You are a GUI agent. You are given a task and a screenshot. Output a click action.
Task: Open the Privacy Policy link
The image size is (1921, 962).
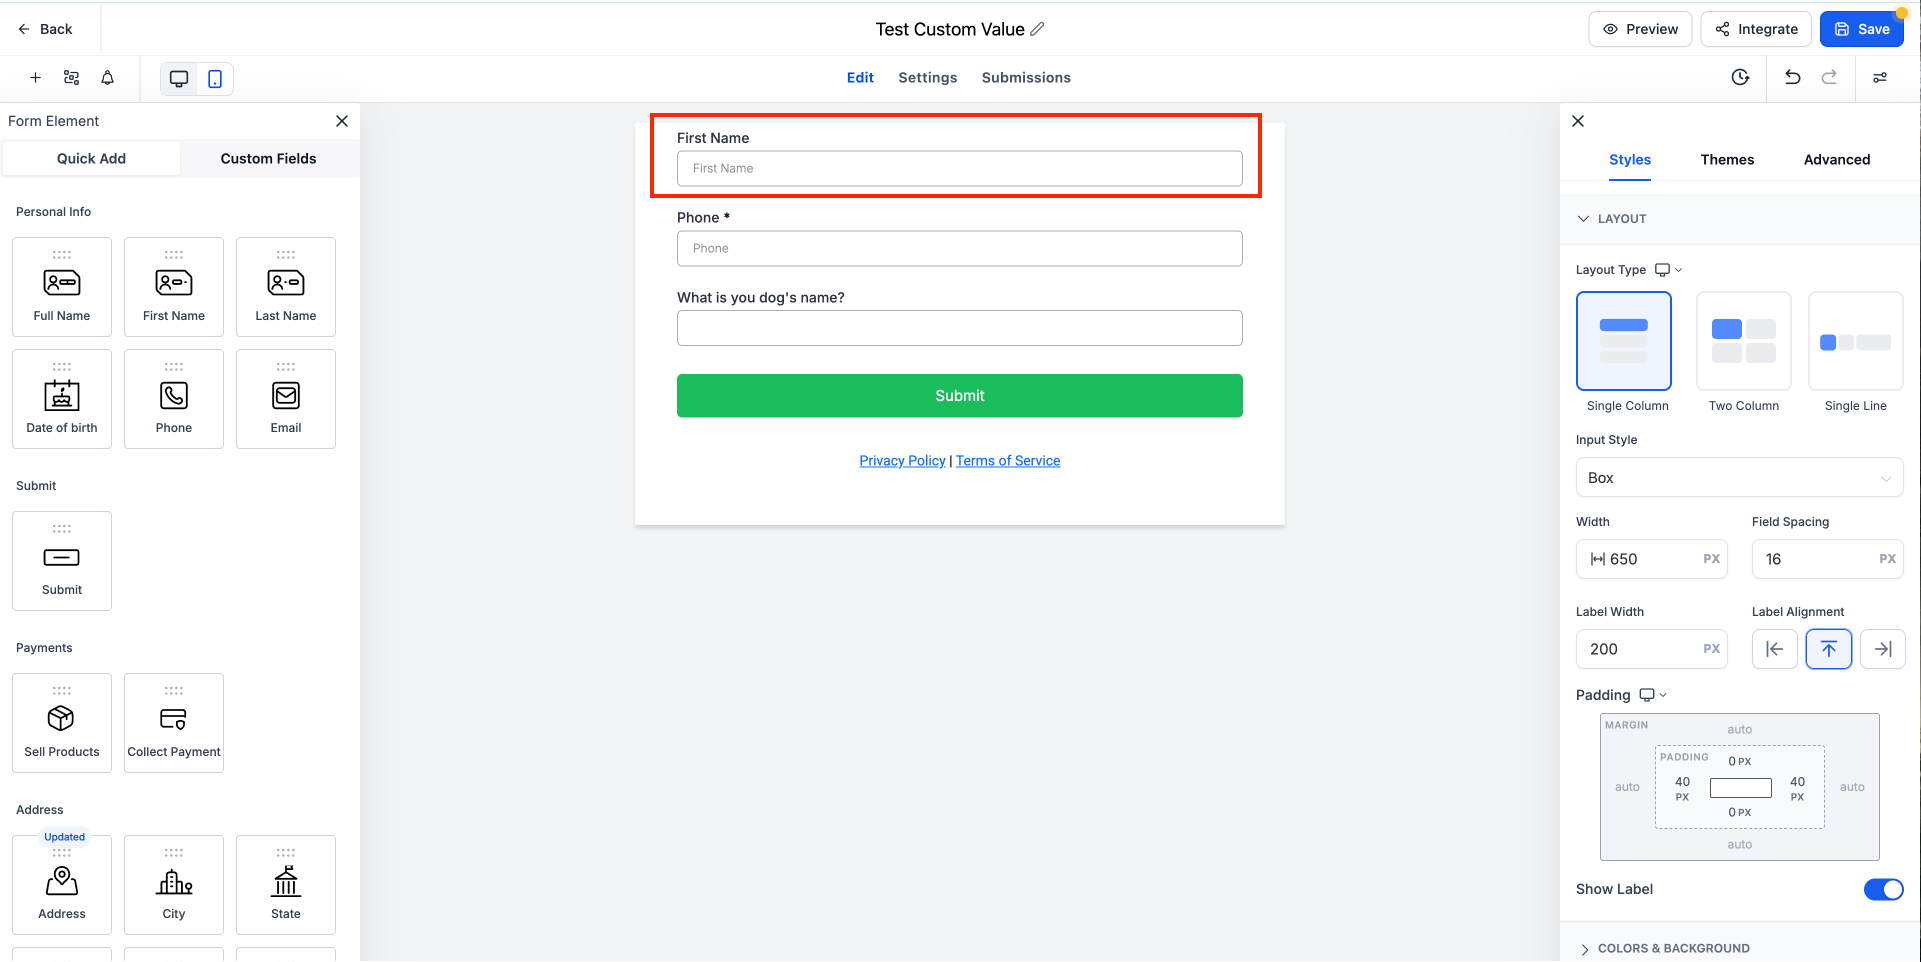[x=902, y=461]
